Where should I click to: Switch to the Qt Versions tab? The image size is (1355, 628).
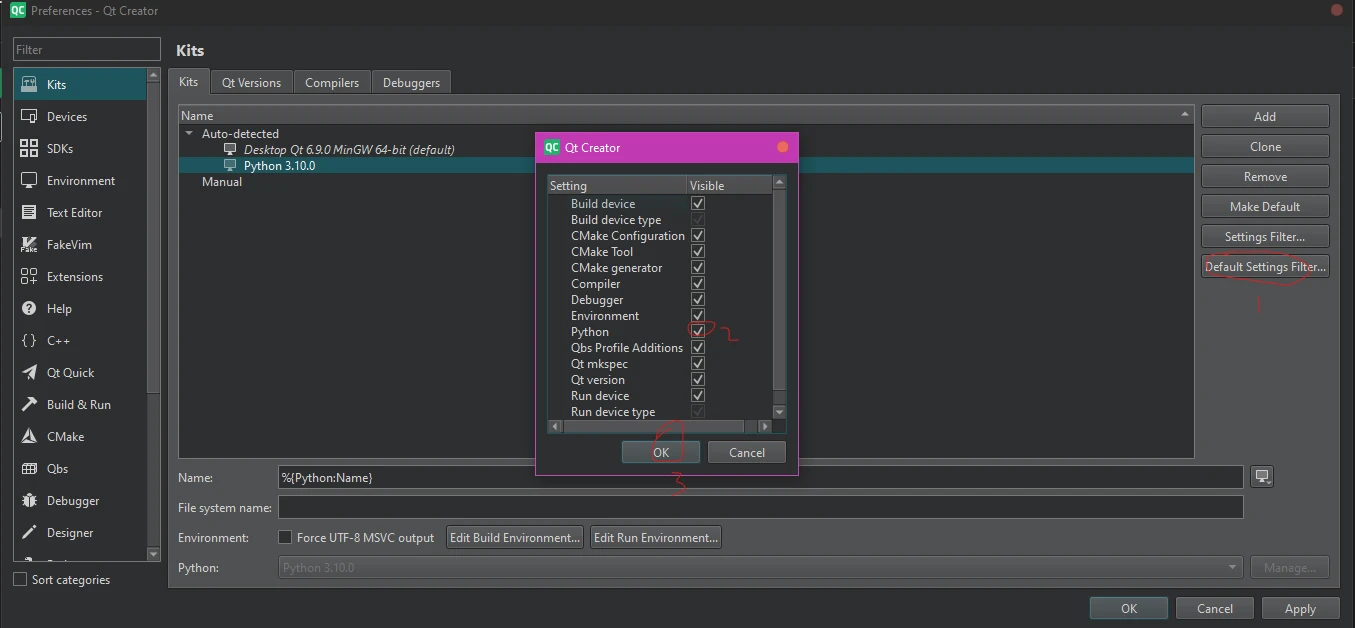click(252, 83)
